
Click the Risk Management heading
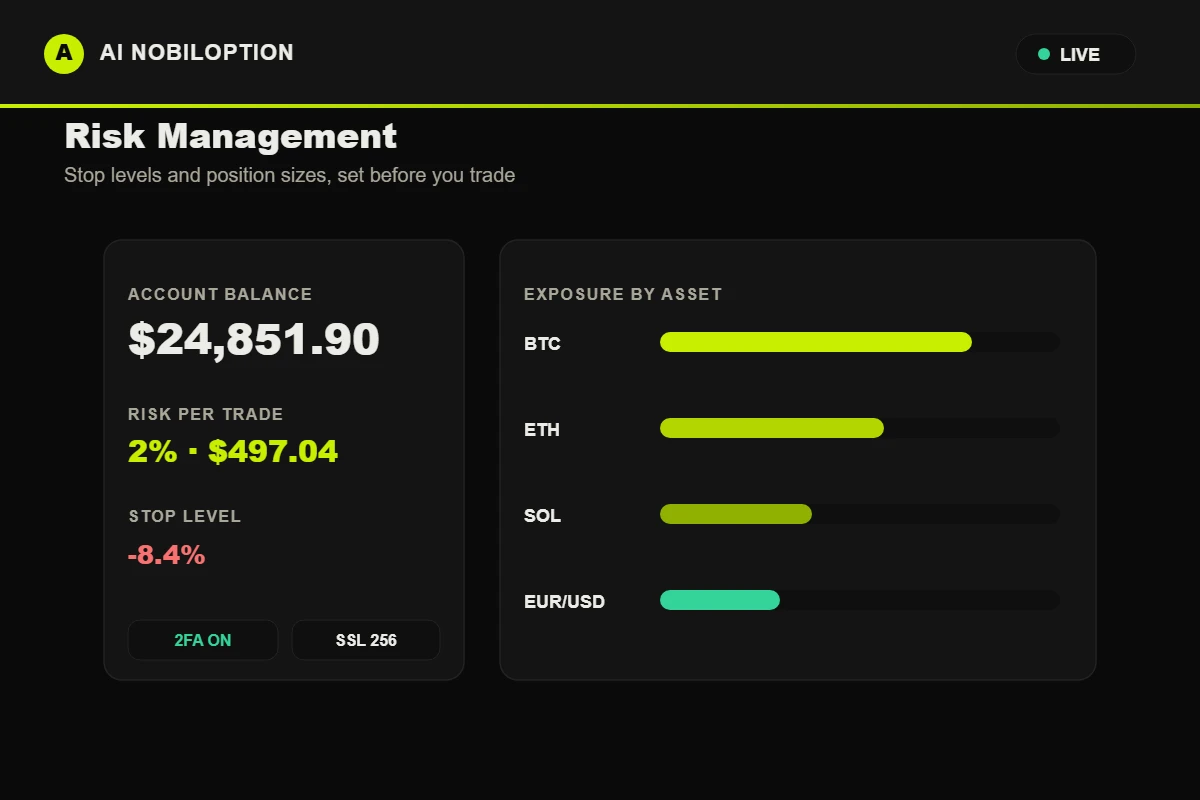coord(231,136)
